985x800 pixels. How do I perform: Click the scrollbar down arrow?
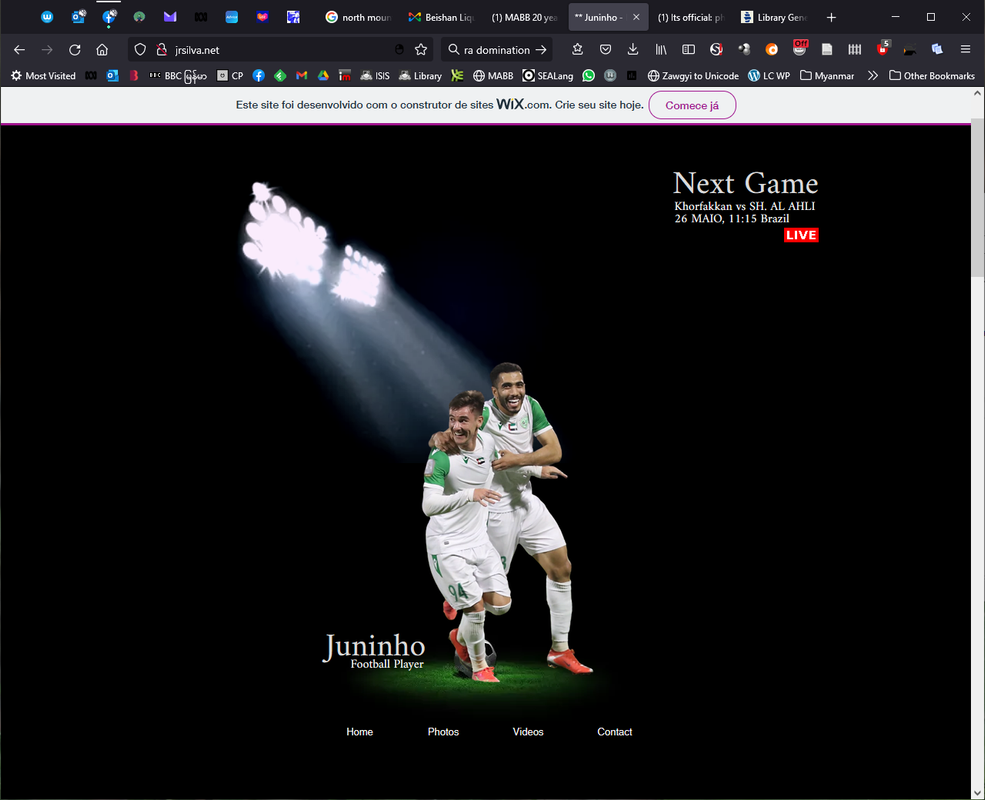coord(977,792)
